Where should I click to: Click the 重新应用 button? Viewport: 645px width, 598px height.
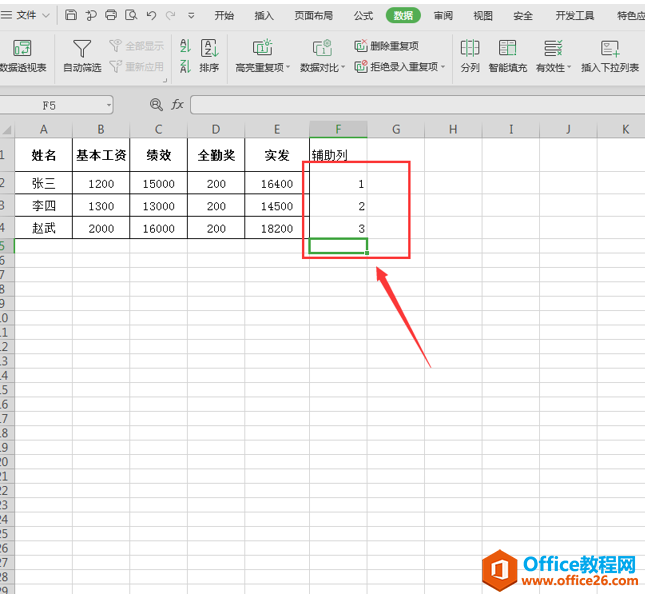[137, 66]
